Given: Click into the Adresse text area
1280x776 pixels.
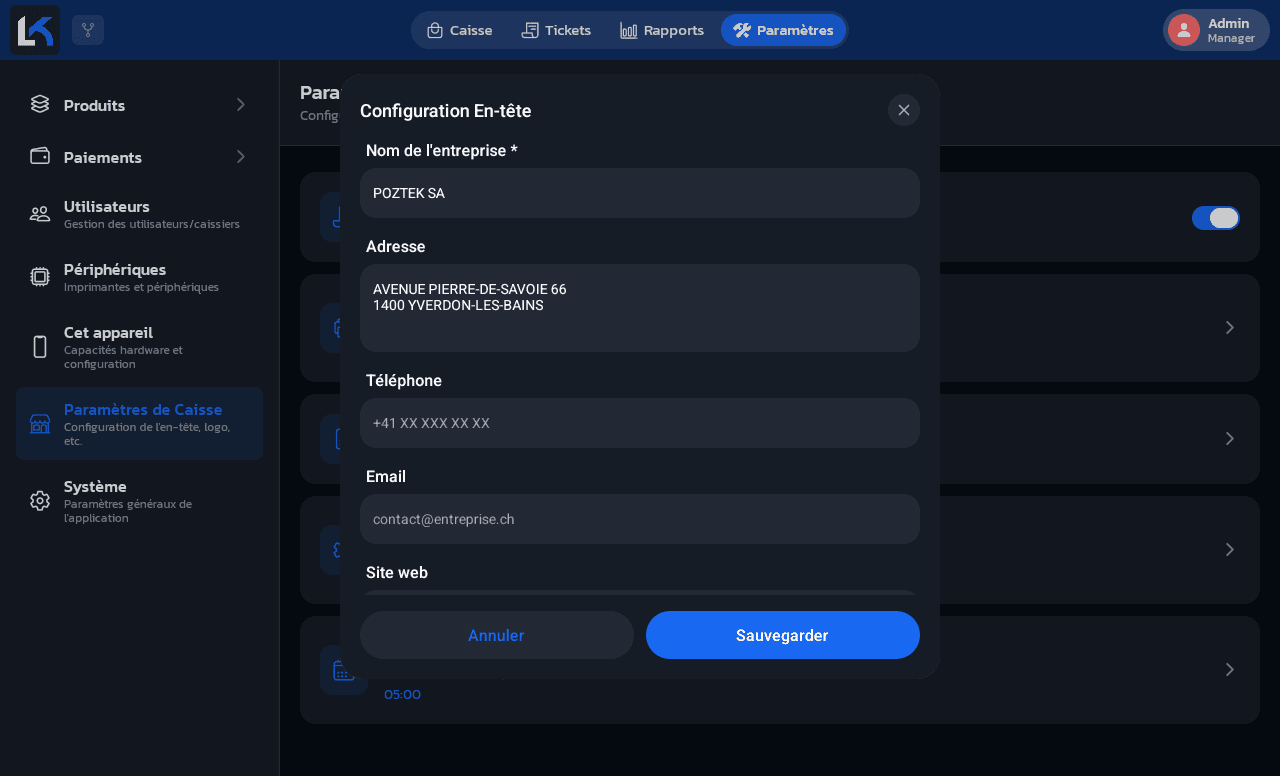Looking at the screenshot, I should click(x=640, y=308).
